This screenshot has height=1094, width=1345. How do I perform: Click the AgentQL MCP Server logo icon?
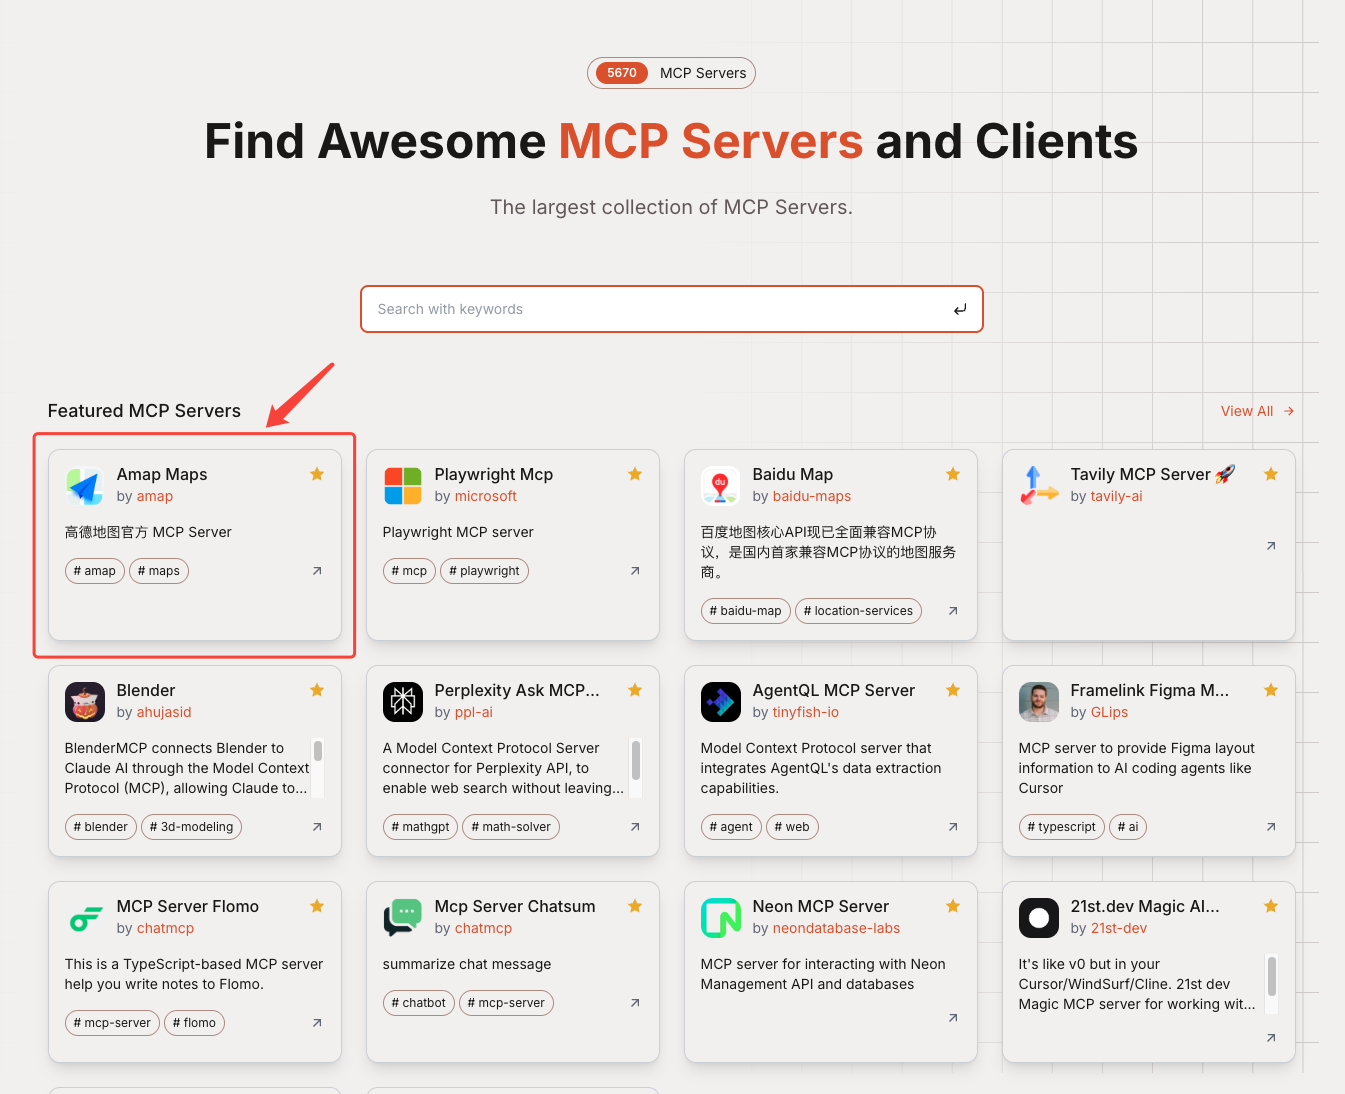point(721,702)
